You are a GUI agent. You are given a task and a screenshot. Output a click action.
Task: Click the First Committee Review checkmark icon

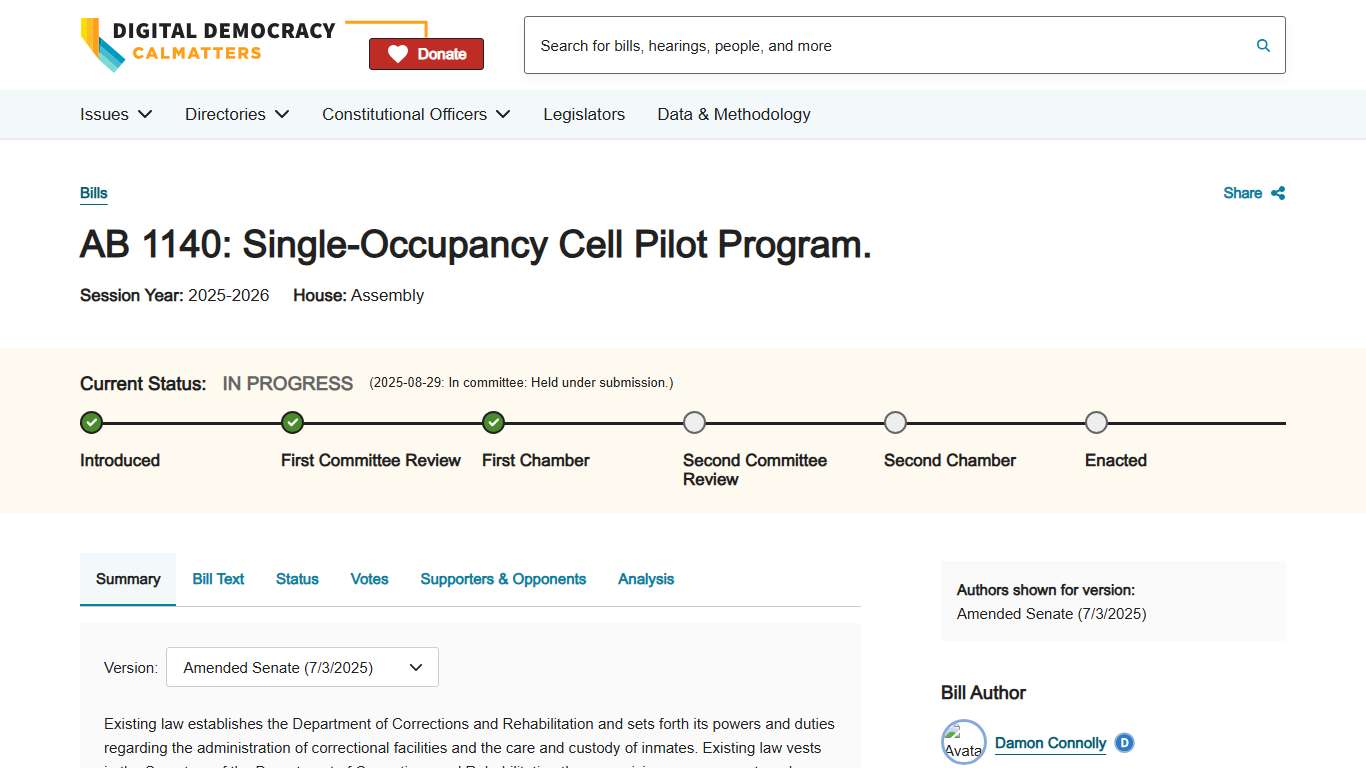tap(292, 422)
